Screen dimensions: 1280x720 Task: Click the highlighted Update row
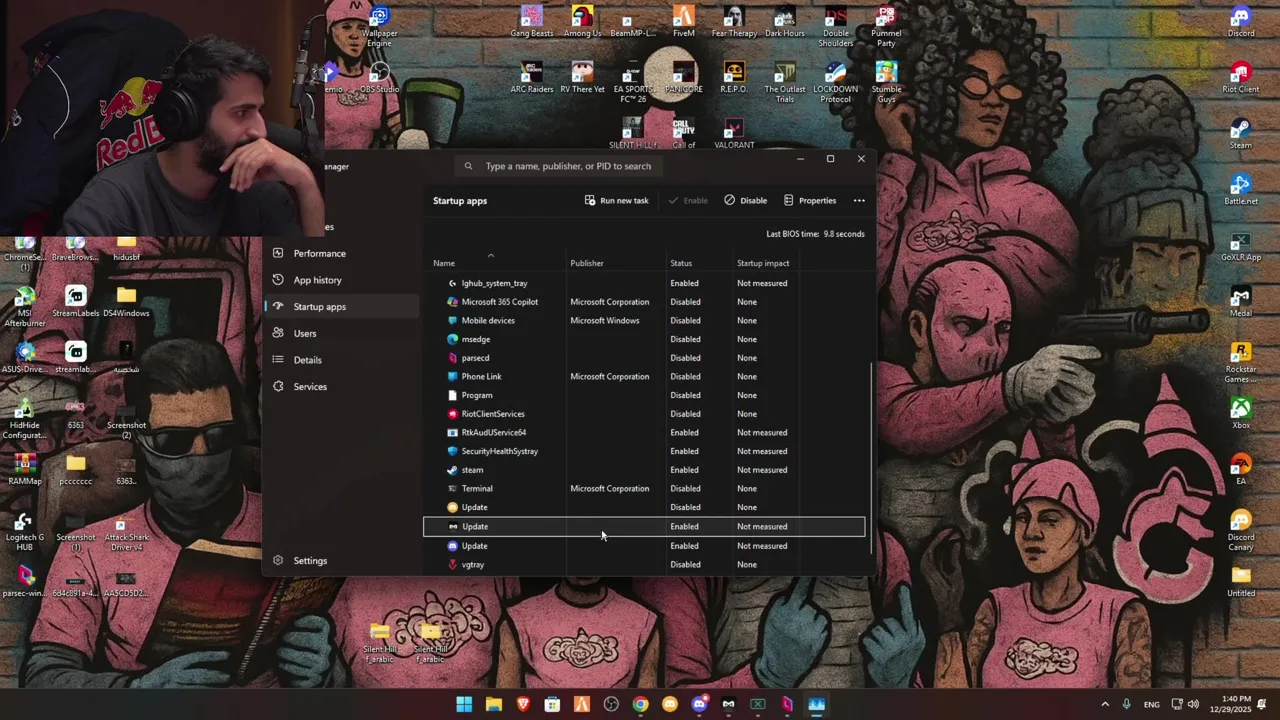pyautogui.click(x=644, y=526)
